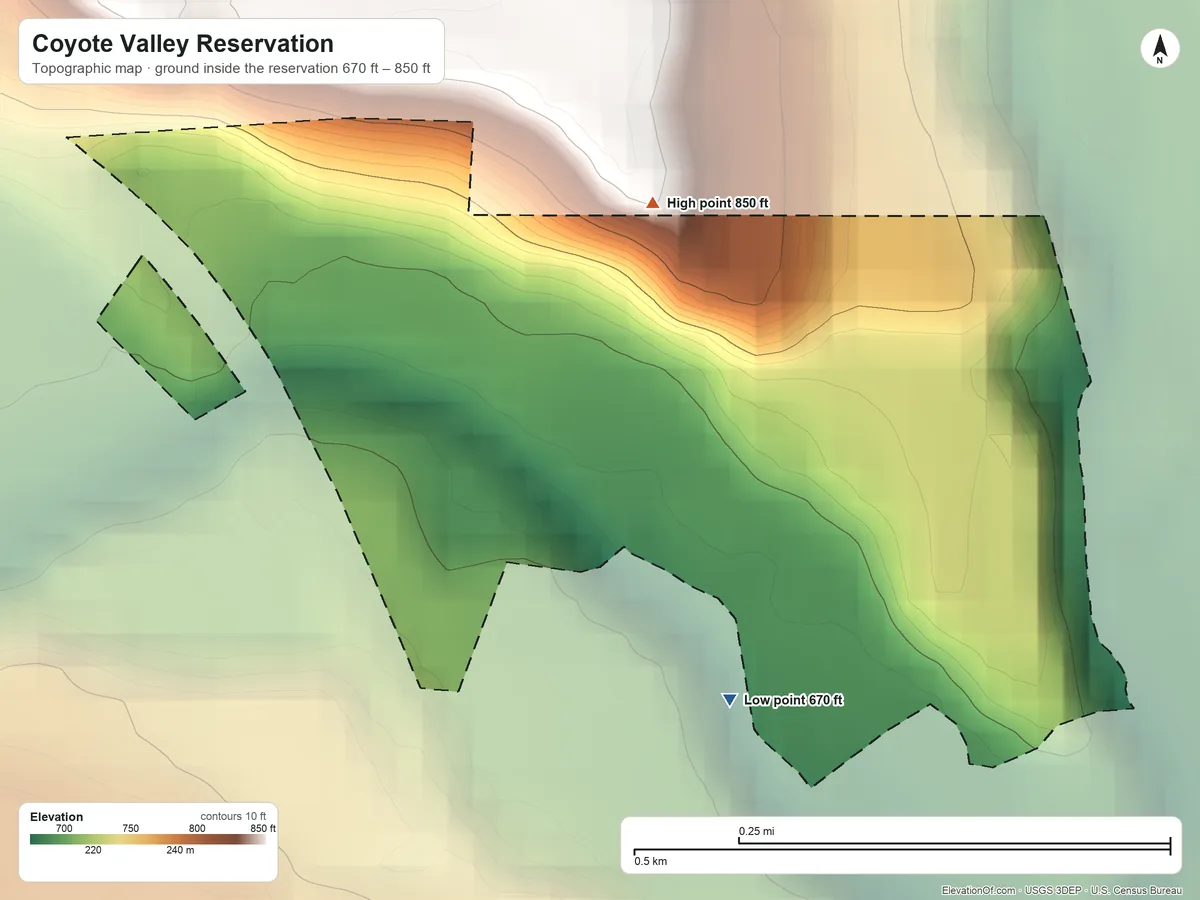Image resolution: width=1200 pixels, height=900 pixels.
Task: Click the '220' meter legend label
Action: (x=93, y=851)
